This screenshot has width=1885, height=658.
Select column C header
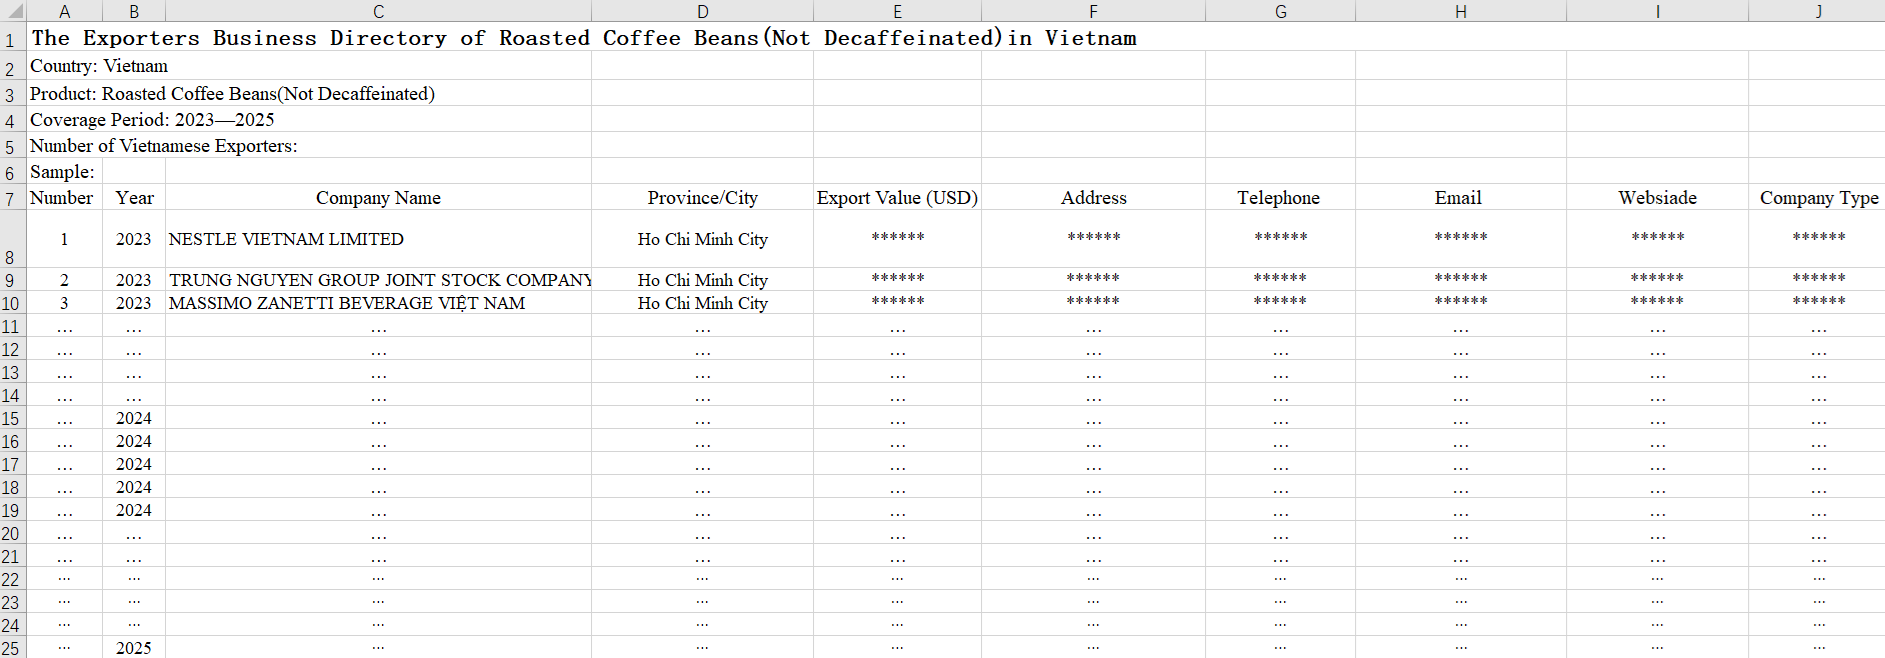point(378,11)
